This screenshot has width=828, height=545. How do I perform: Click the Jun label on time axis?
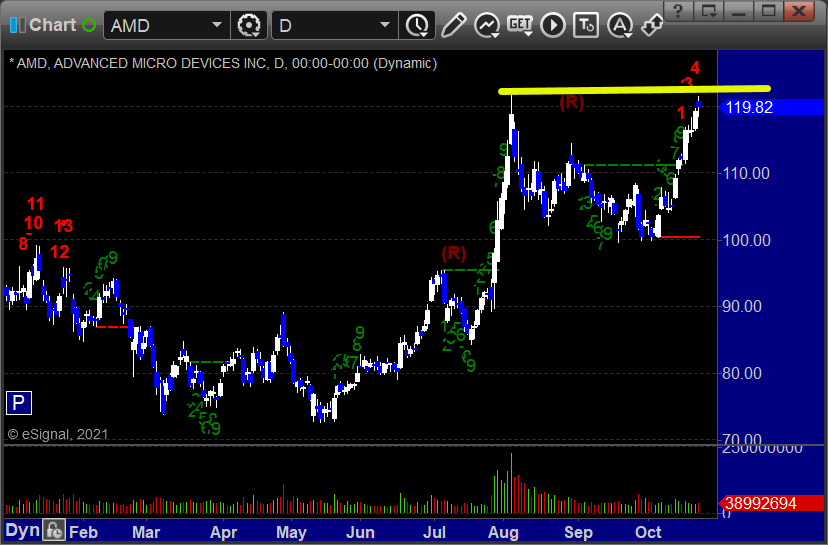tap(360, 532)
